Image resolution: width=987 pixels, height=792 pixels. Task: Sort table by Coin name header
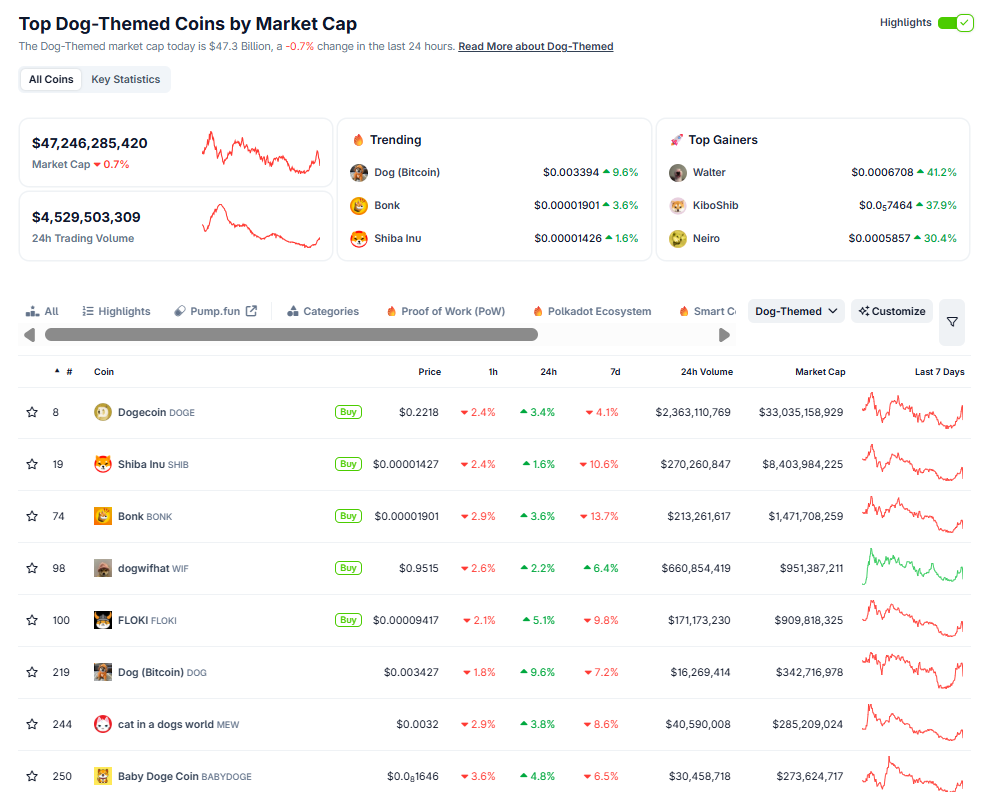[x=104, y=372]
